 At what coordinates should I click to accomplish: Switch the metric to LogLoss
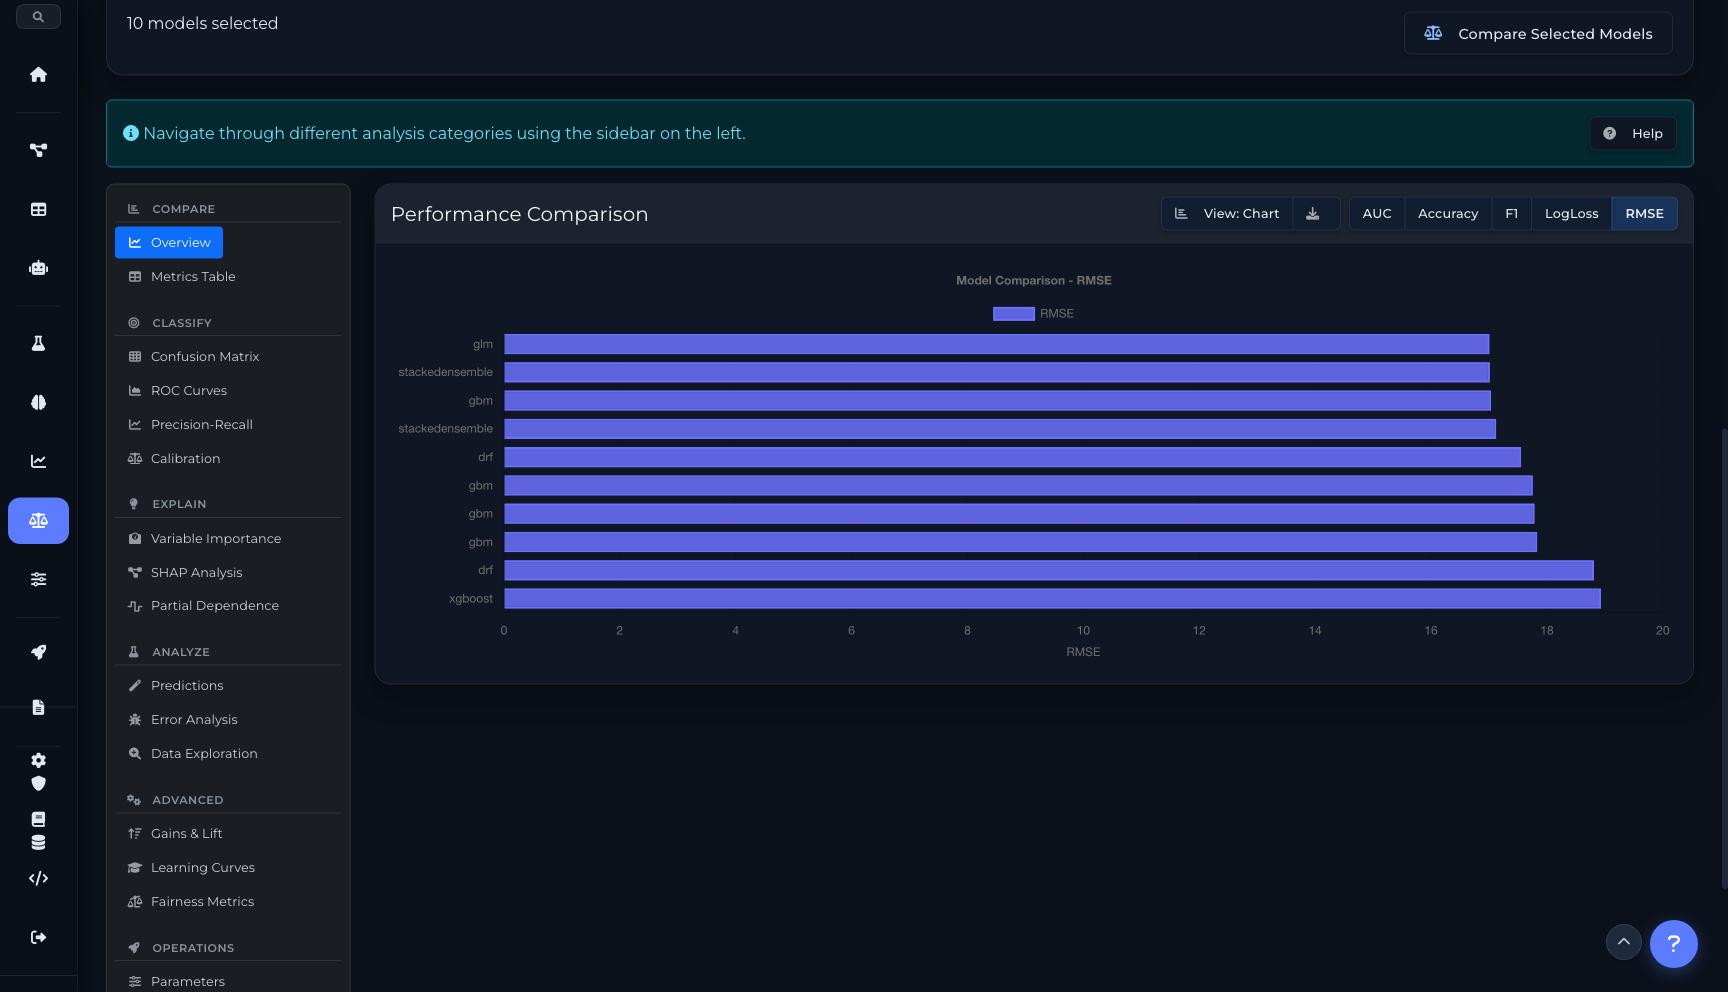point(1570,213)
